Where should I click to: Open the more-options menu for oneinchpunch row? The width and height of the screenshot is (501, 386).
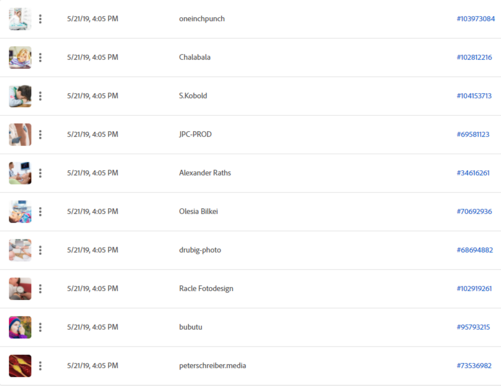click(x=40, y=19)
